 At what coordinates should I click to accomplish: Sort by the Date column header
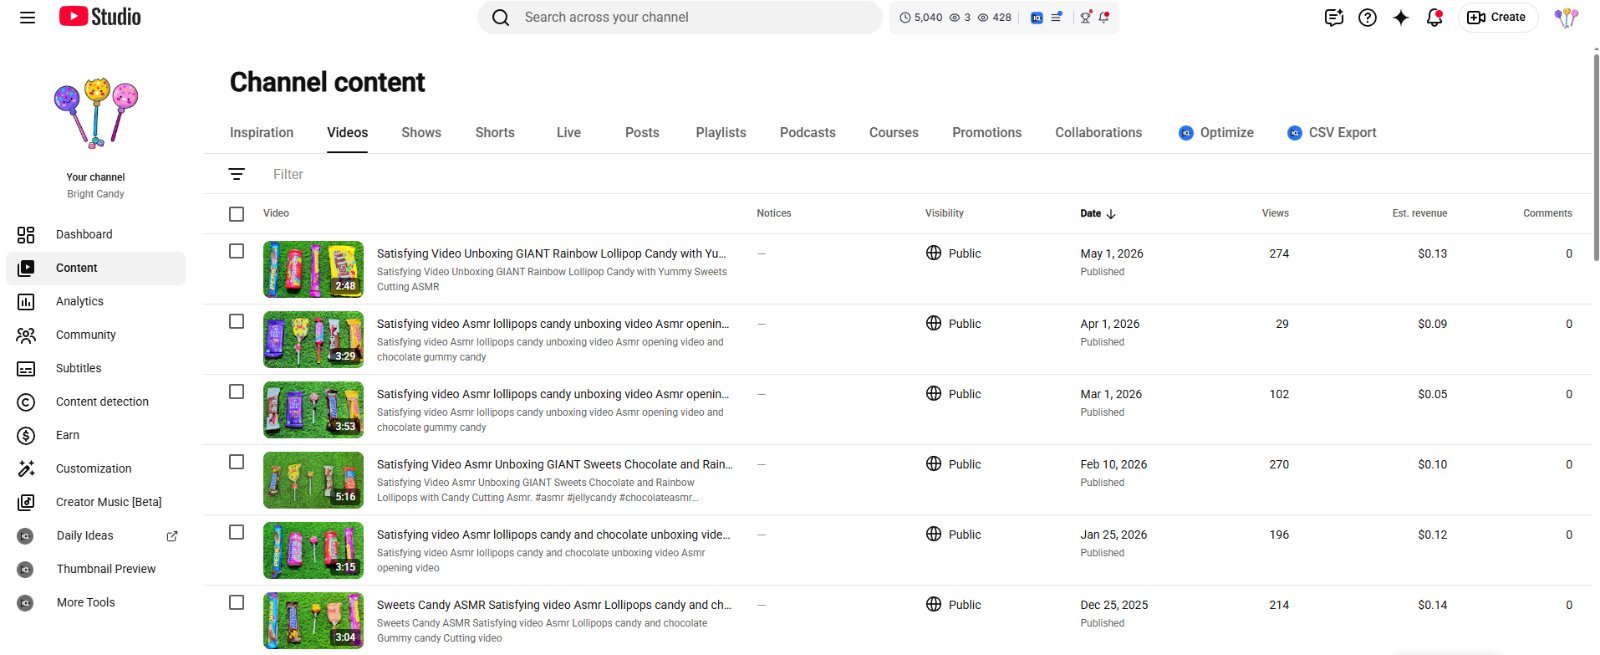(1097, 213)
